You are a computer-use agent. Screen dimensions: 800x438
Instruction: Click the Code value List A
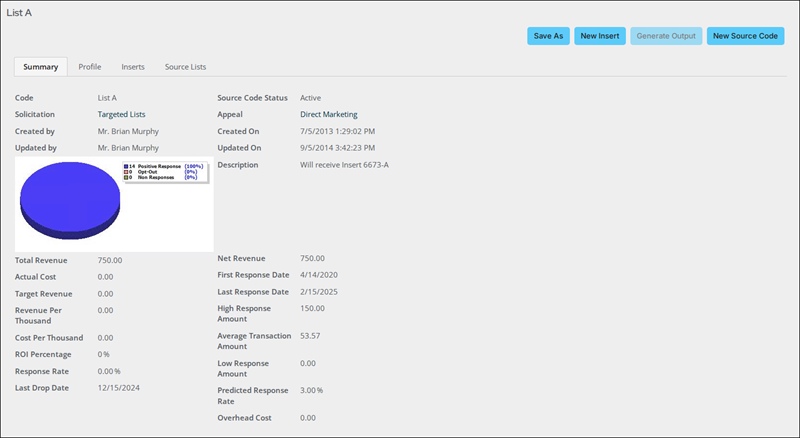pos(107,98)
